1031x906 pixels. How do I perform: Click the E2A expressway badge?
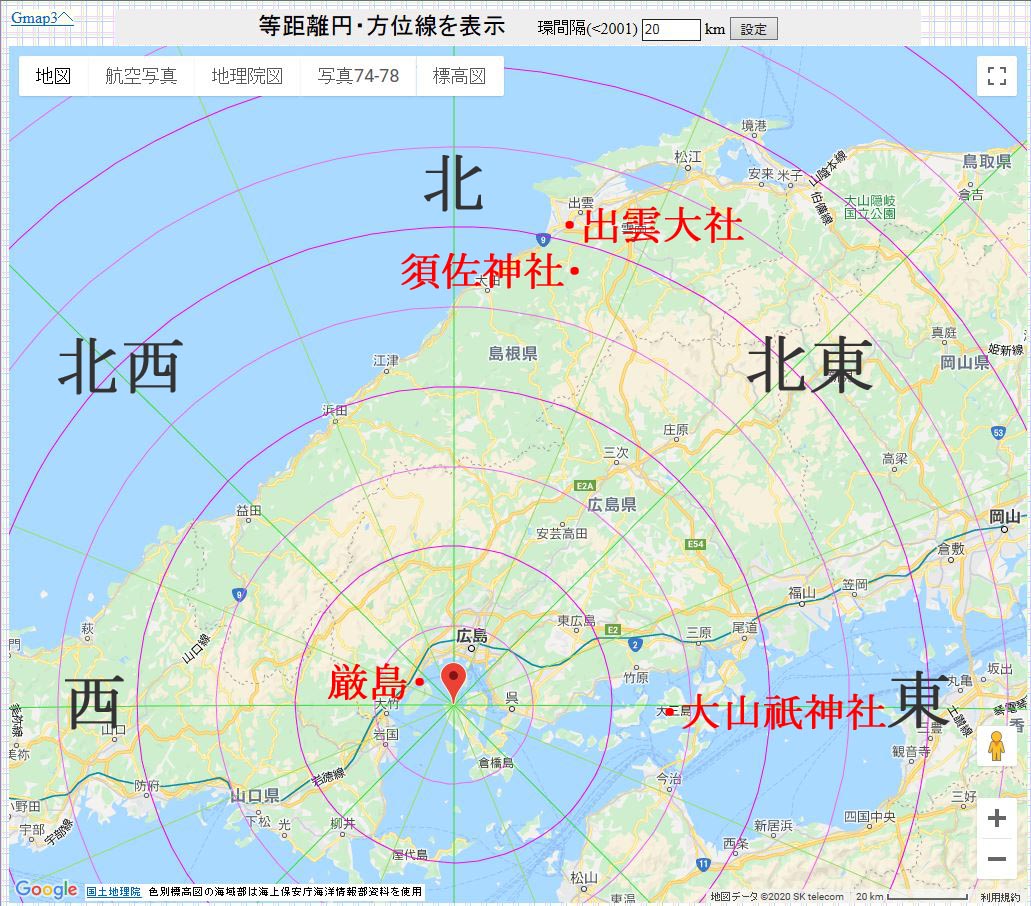[585, 486]
